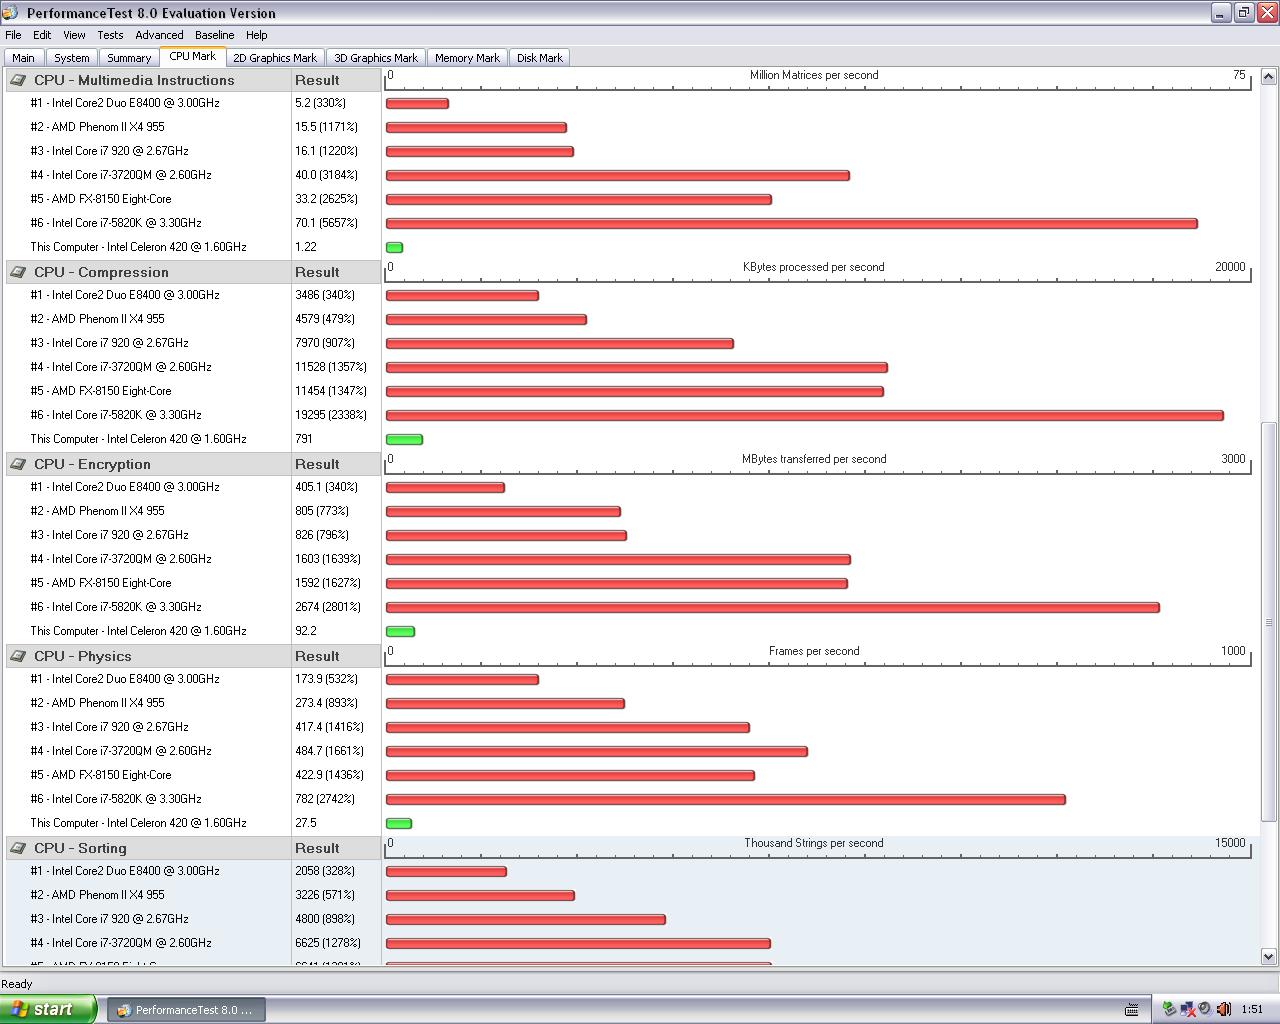Click green bar for This Computer Compression
Viewport: 1280px width, 1024px height.
[x=404, y=439]
